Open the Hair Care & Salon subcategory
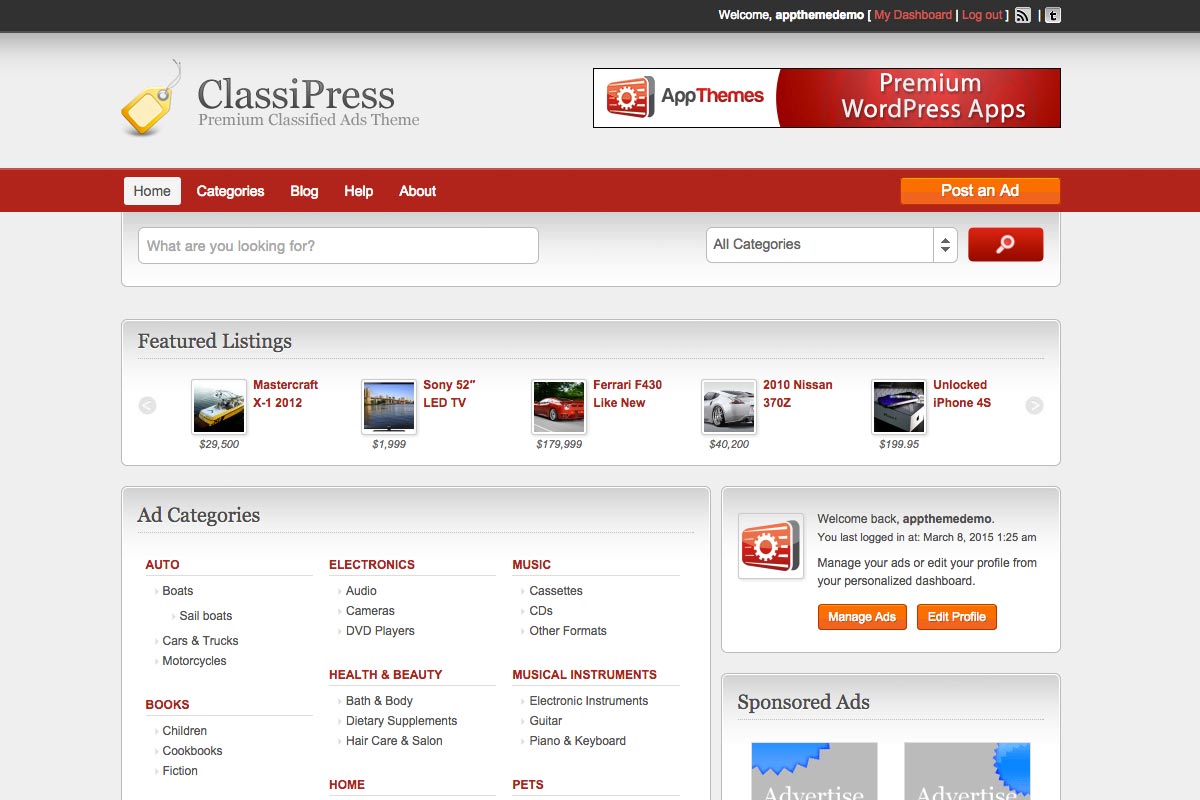Screen dimensions: 1200x800 (x=394, y=741)
